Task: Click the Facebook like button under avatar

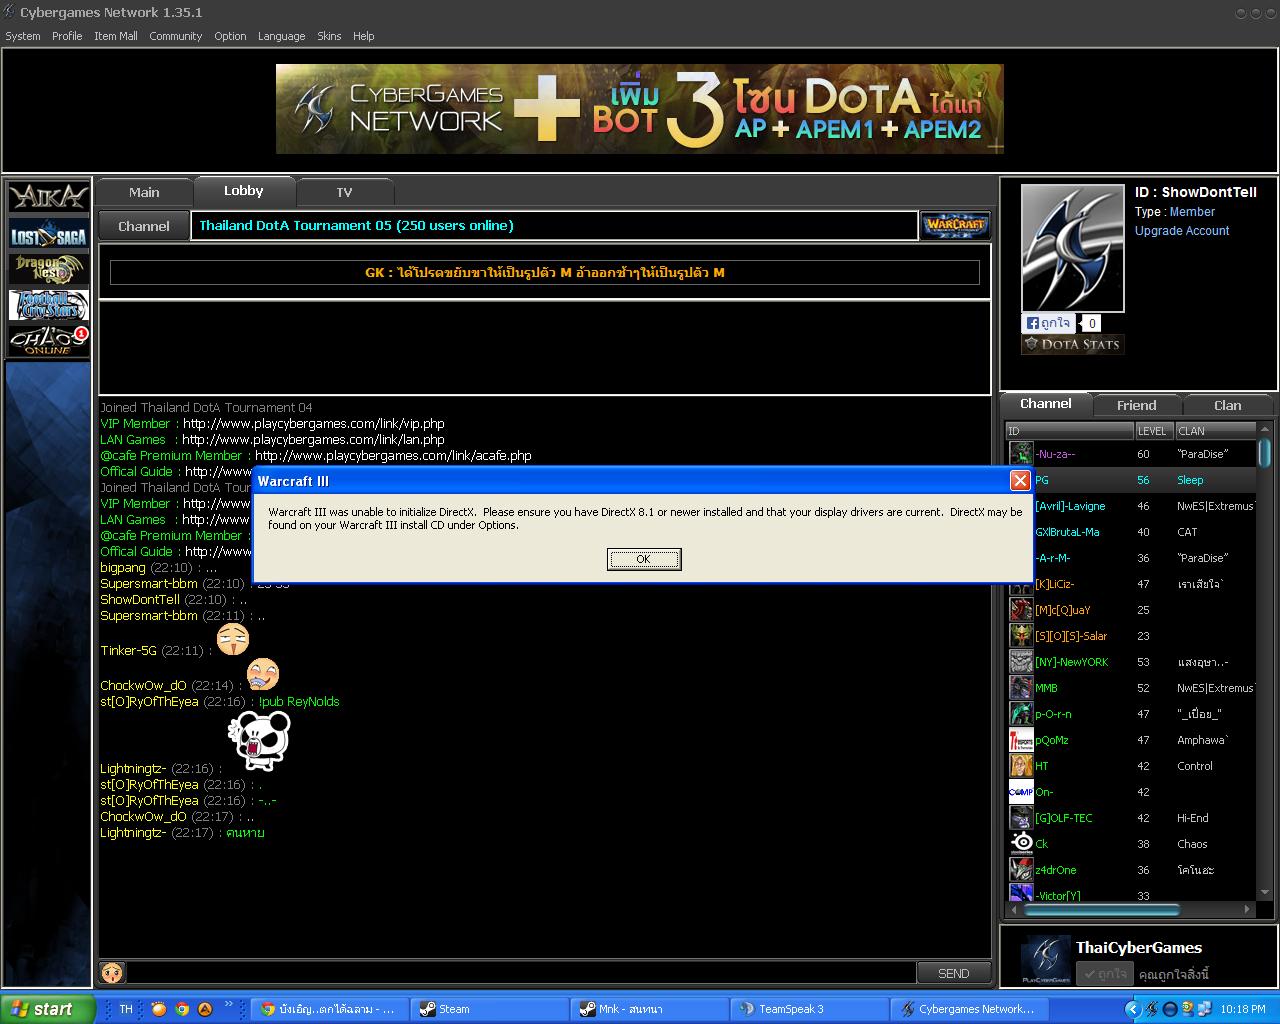Action: 1047,323
